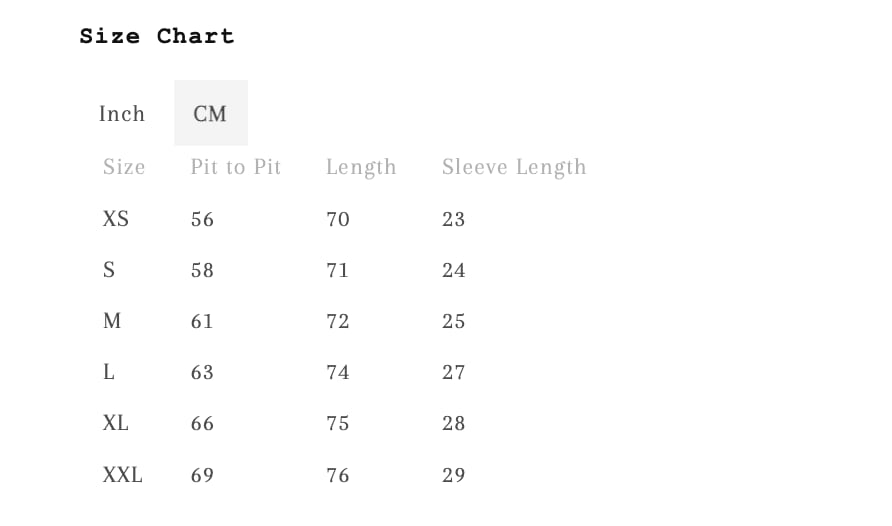Select the M size row label

coord(112,321)
